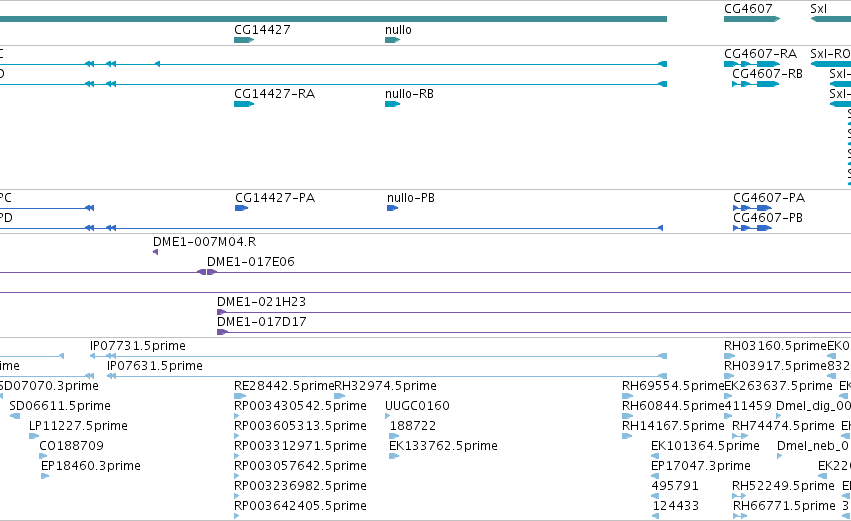Select the UUGC0160 EST label
Screen dimensions: 851x521
pos(417,406)
